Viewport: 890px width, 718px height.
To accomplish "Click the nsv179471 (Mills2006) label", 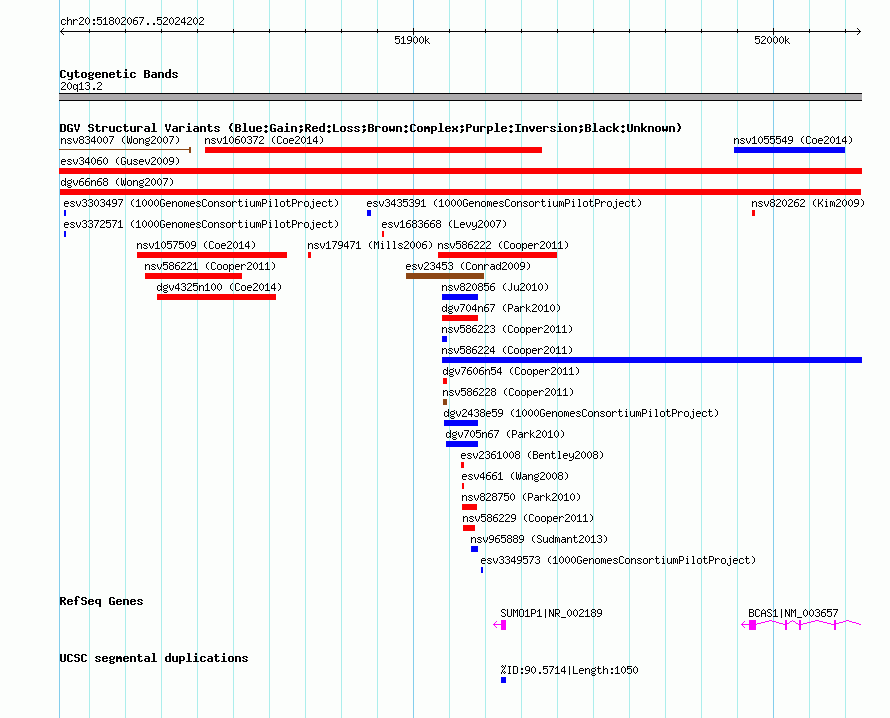I will pyautogui.click(x=370, y=245).
